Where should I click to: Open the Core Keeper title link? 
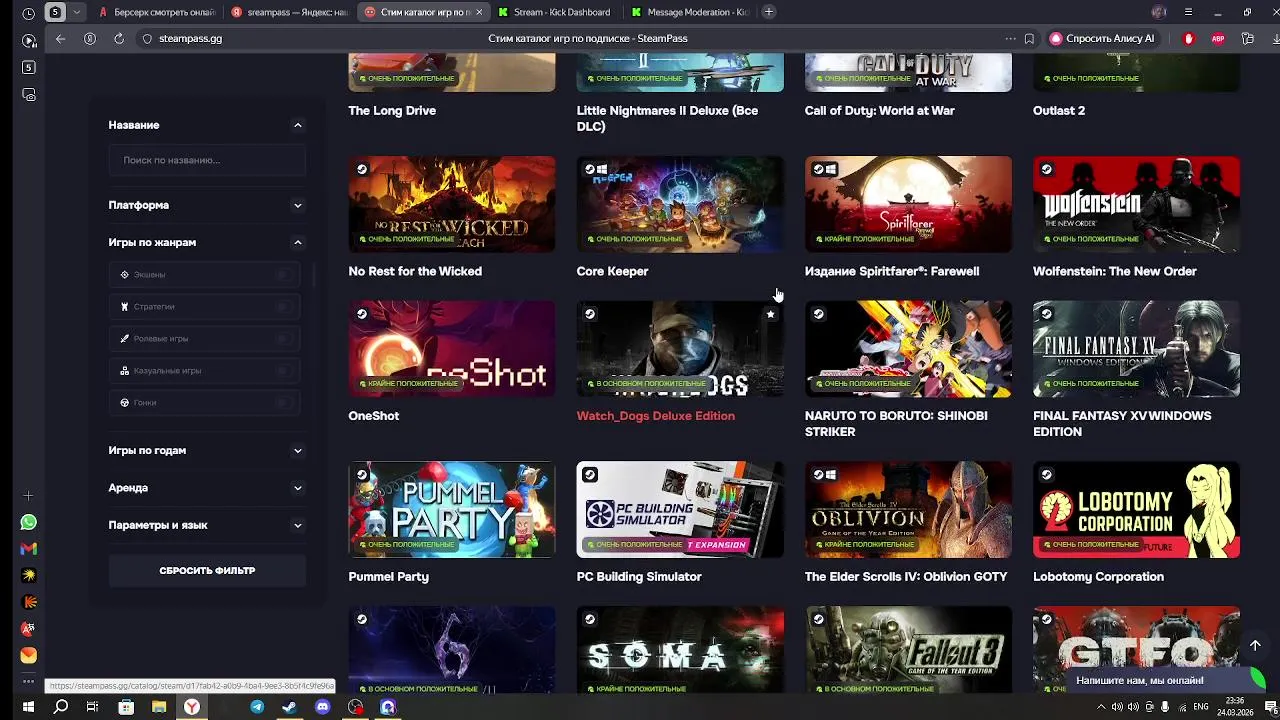(x=612, y=271)
